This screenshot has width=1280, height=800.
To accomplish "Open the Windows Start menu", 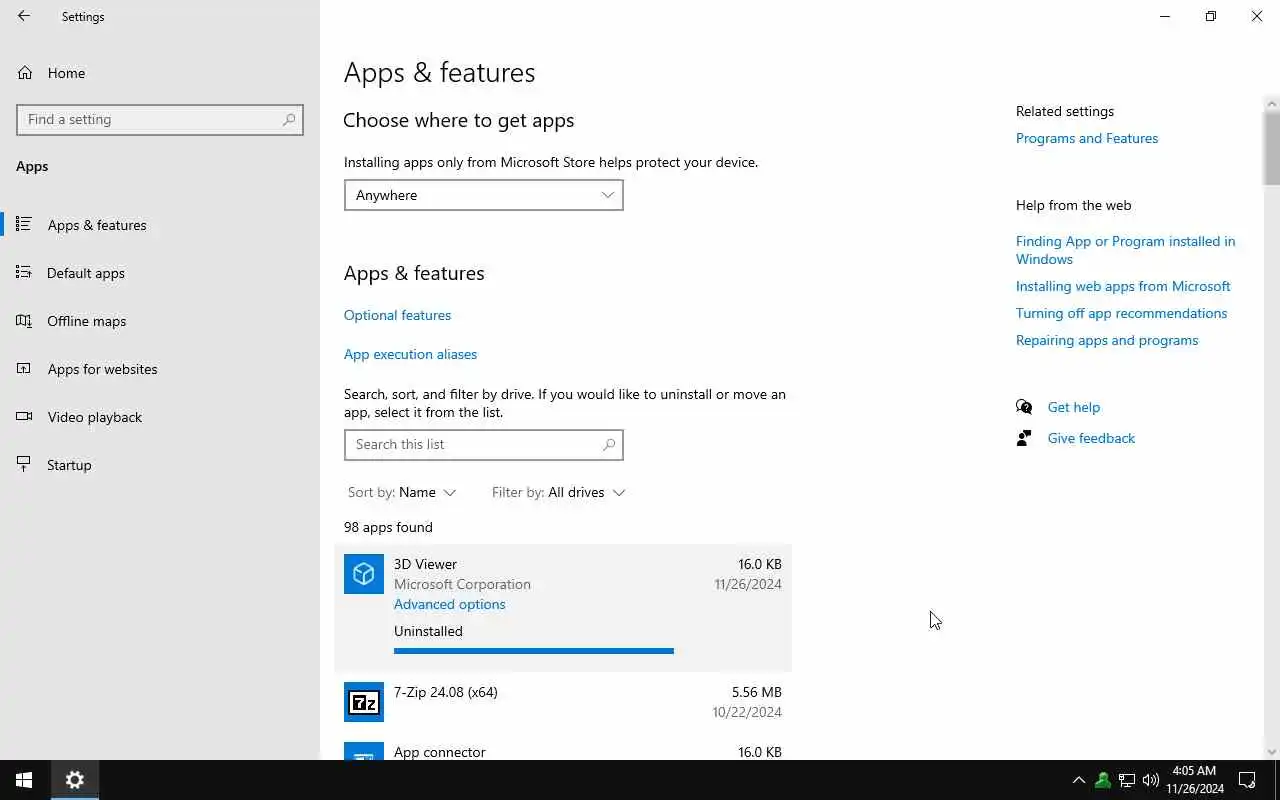I will click(x=24, y=780).
